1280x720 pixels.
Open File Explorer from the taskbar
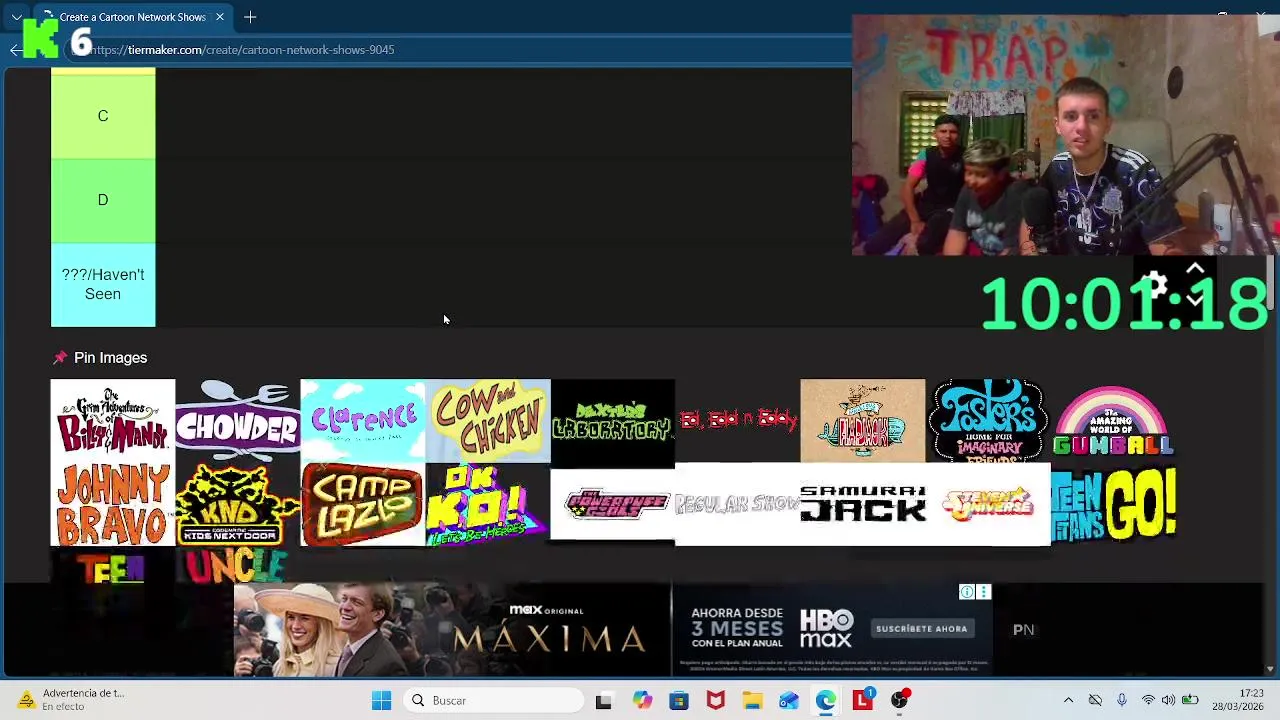click(752, 701)
